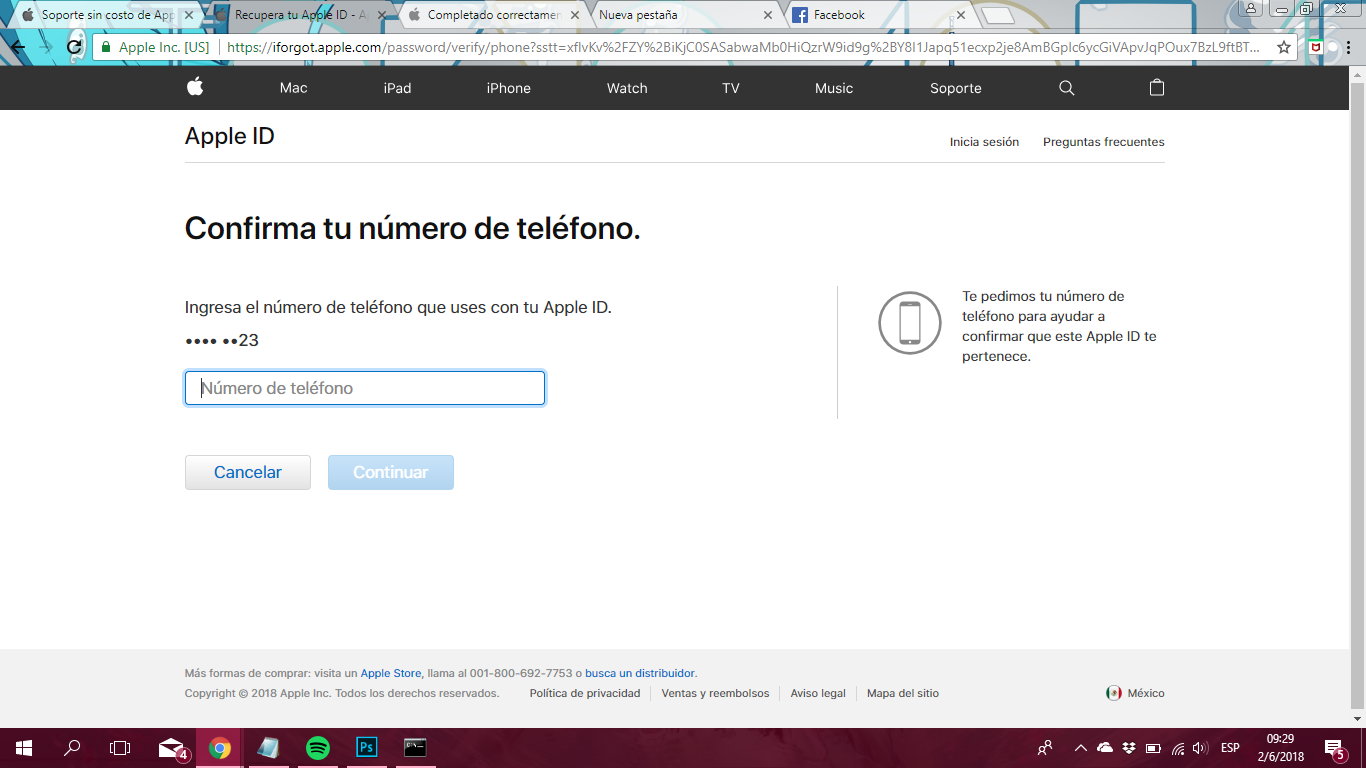Open Photoshop from the taskbar
The width and height of the screenshot is (1366, 768).
(x=367, y=748)
